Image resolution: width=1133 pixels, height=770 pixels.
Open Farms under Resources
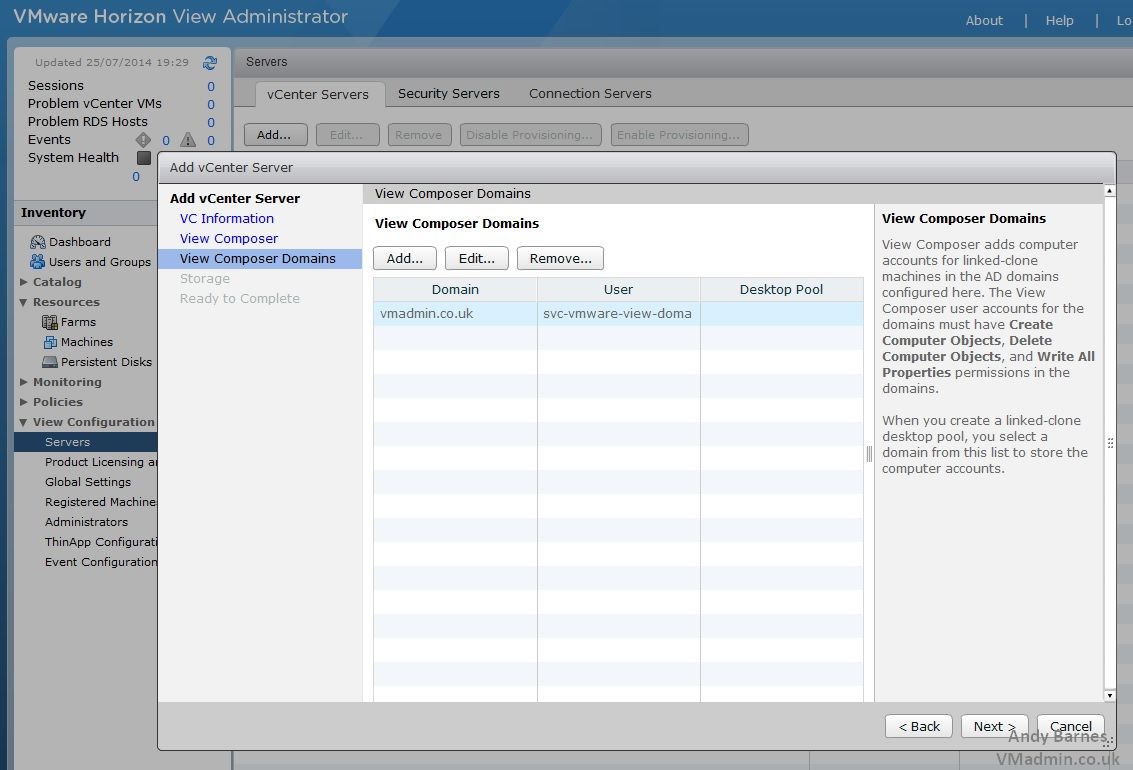78,322
